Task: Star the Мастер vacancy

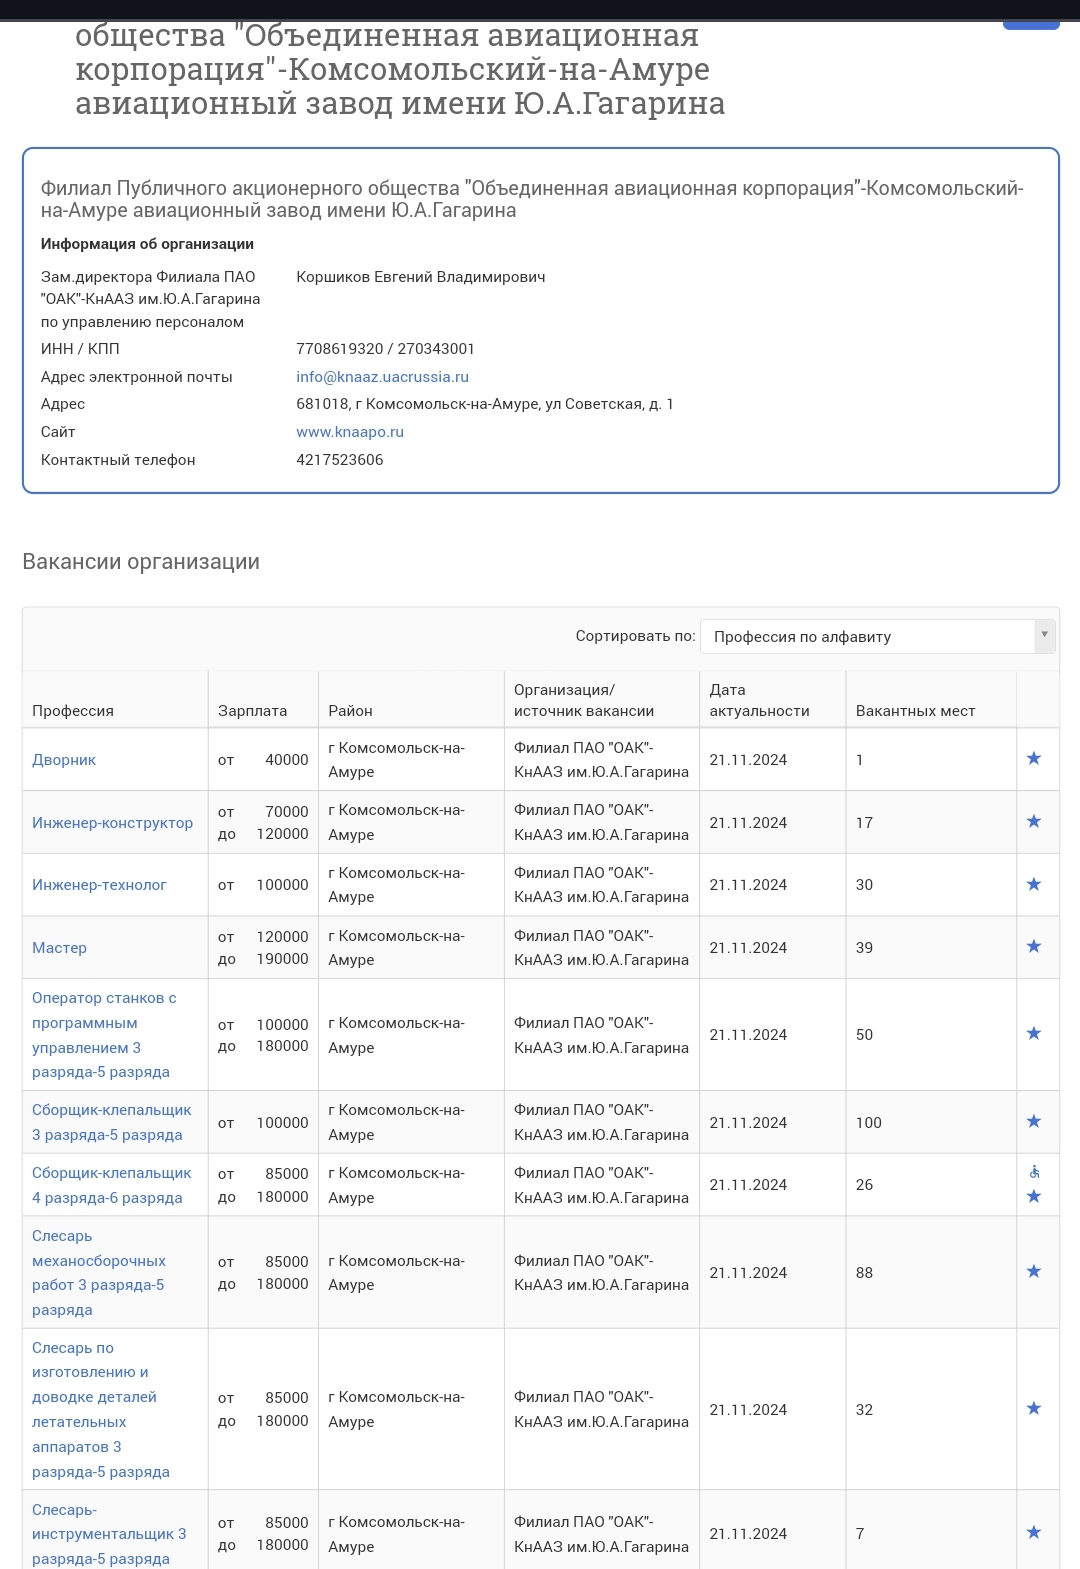Action: click(x=1034, y=946)
